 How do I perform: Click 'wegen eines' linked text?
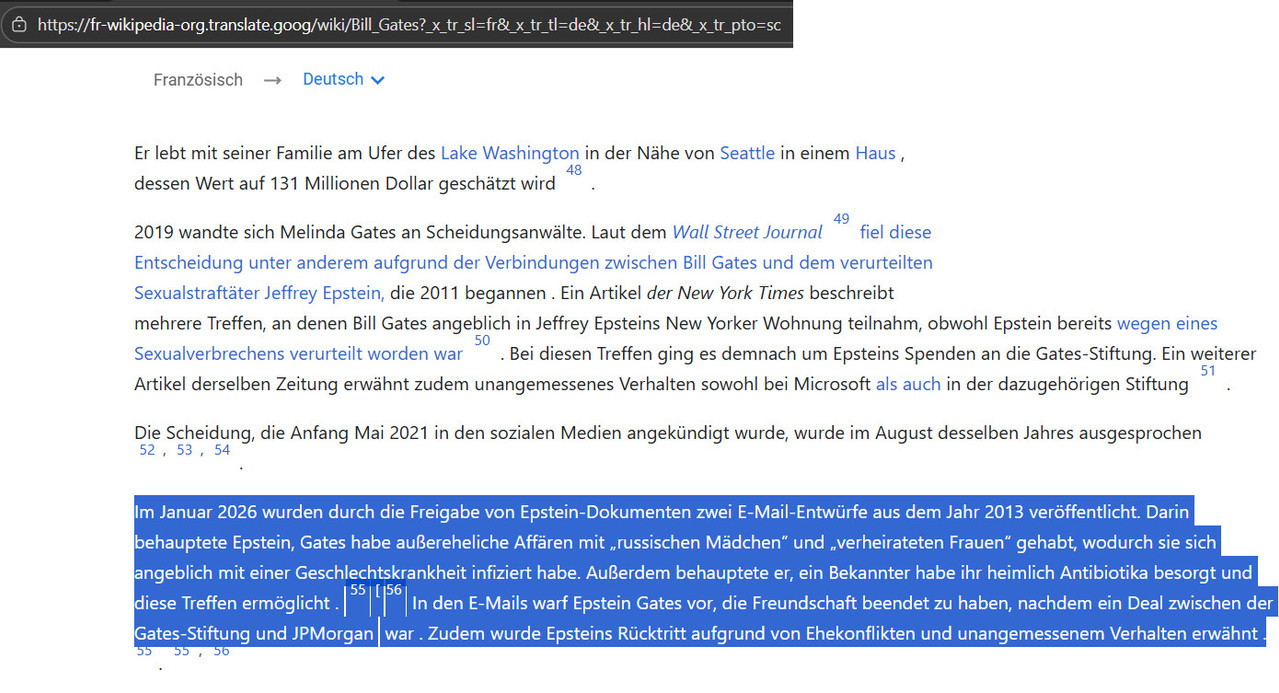(x=1167, y=323)
